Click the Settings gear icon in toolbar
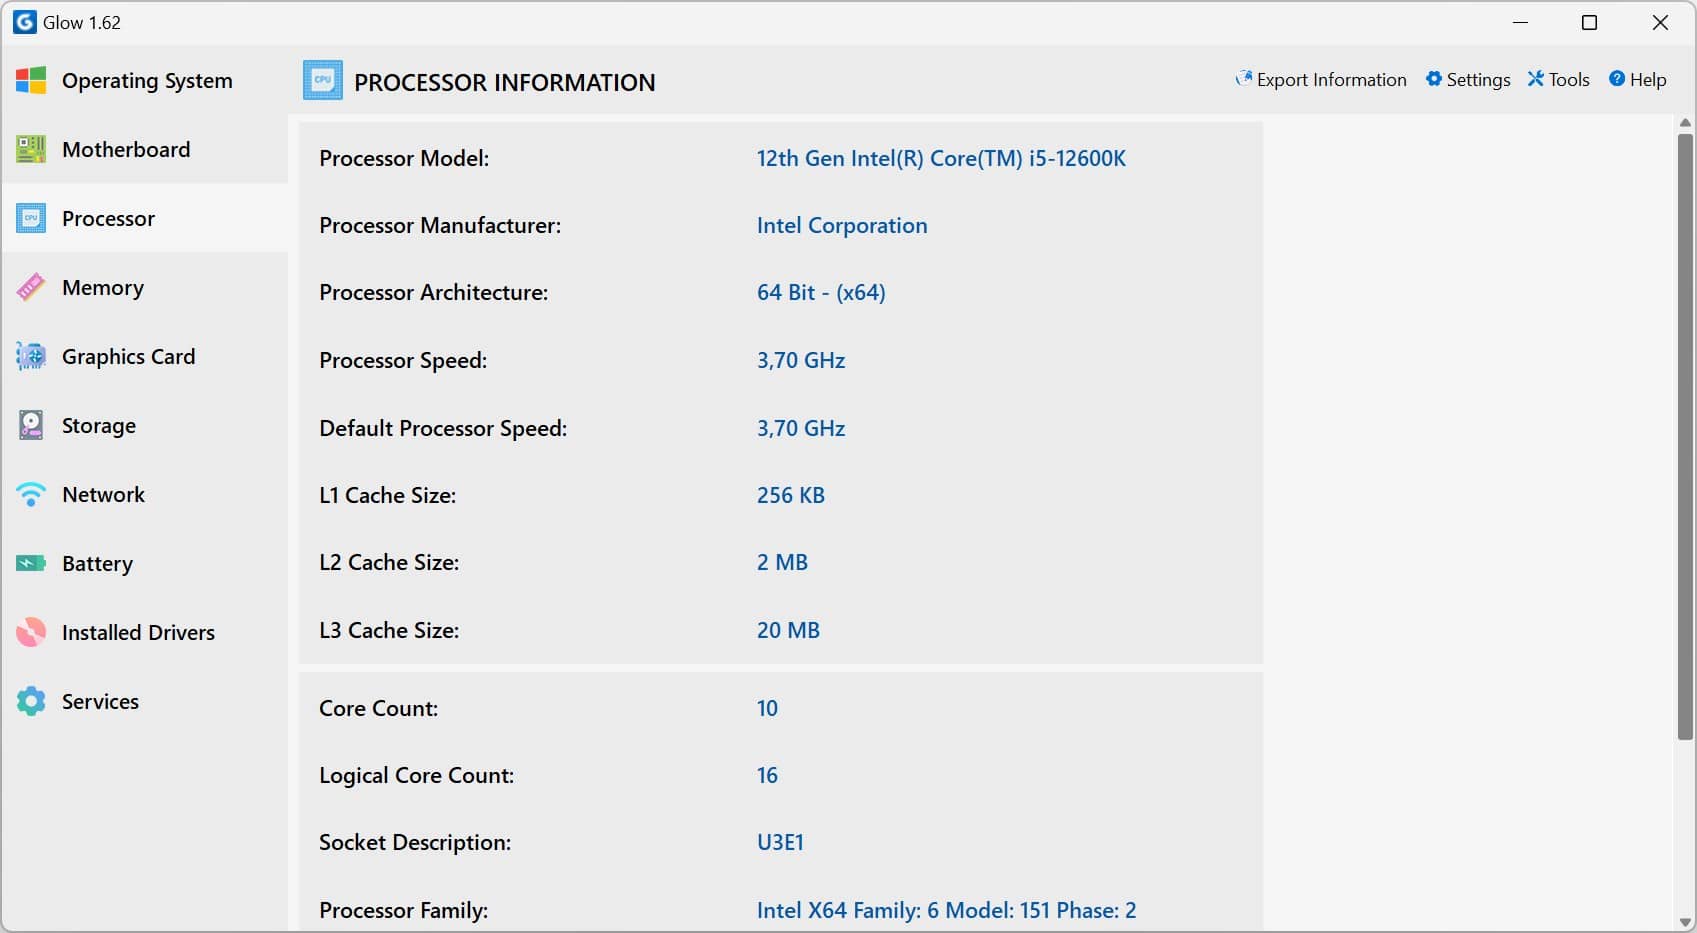The width and height of the screenshot is (1697, 933). (1434, 79)
